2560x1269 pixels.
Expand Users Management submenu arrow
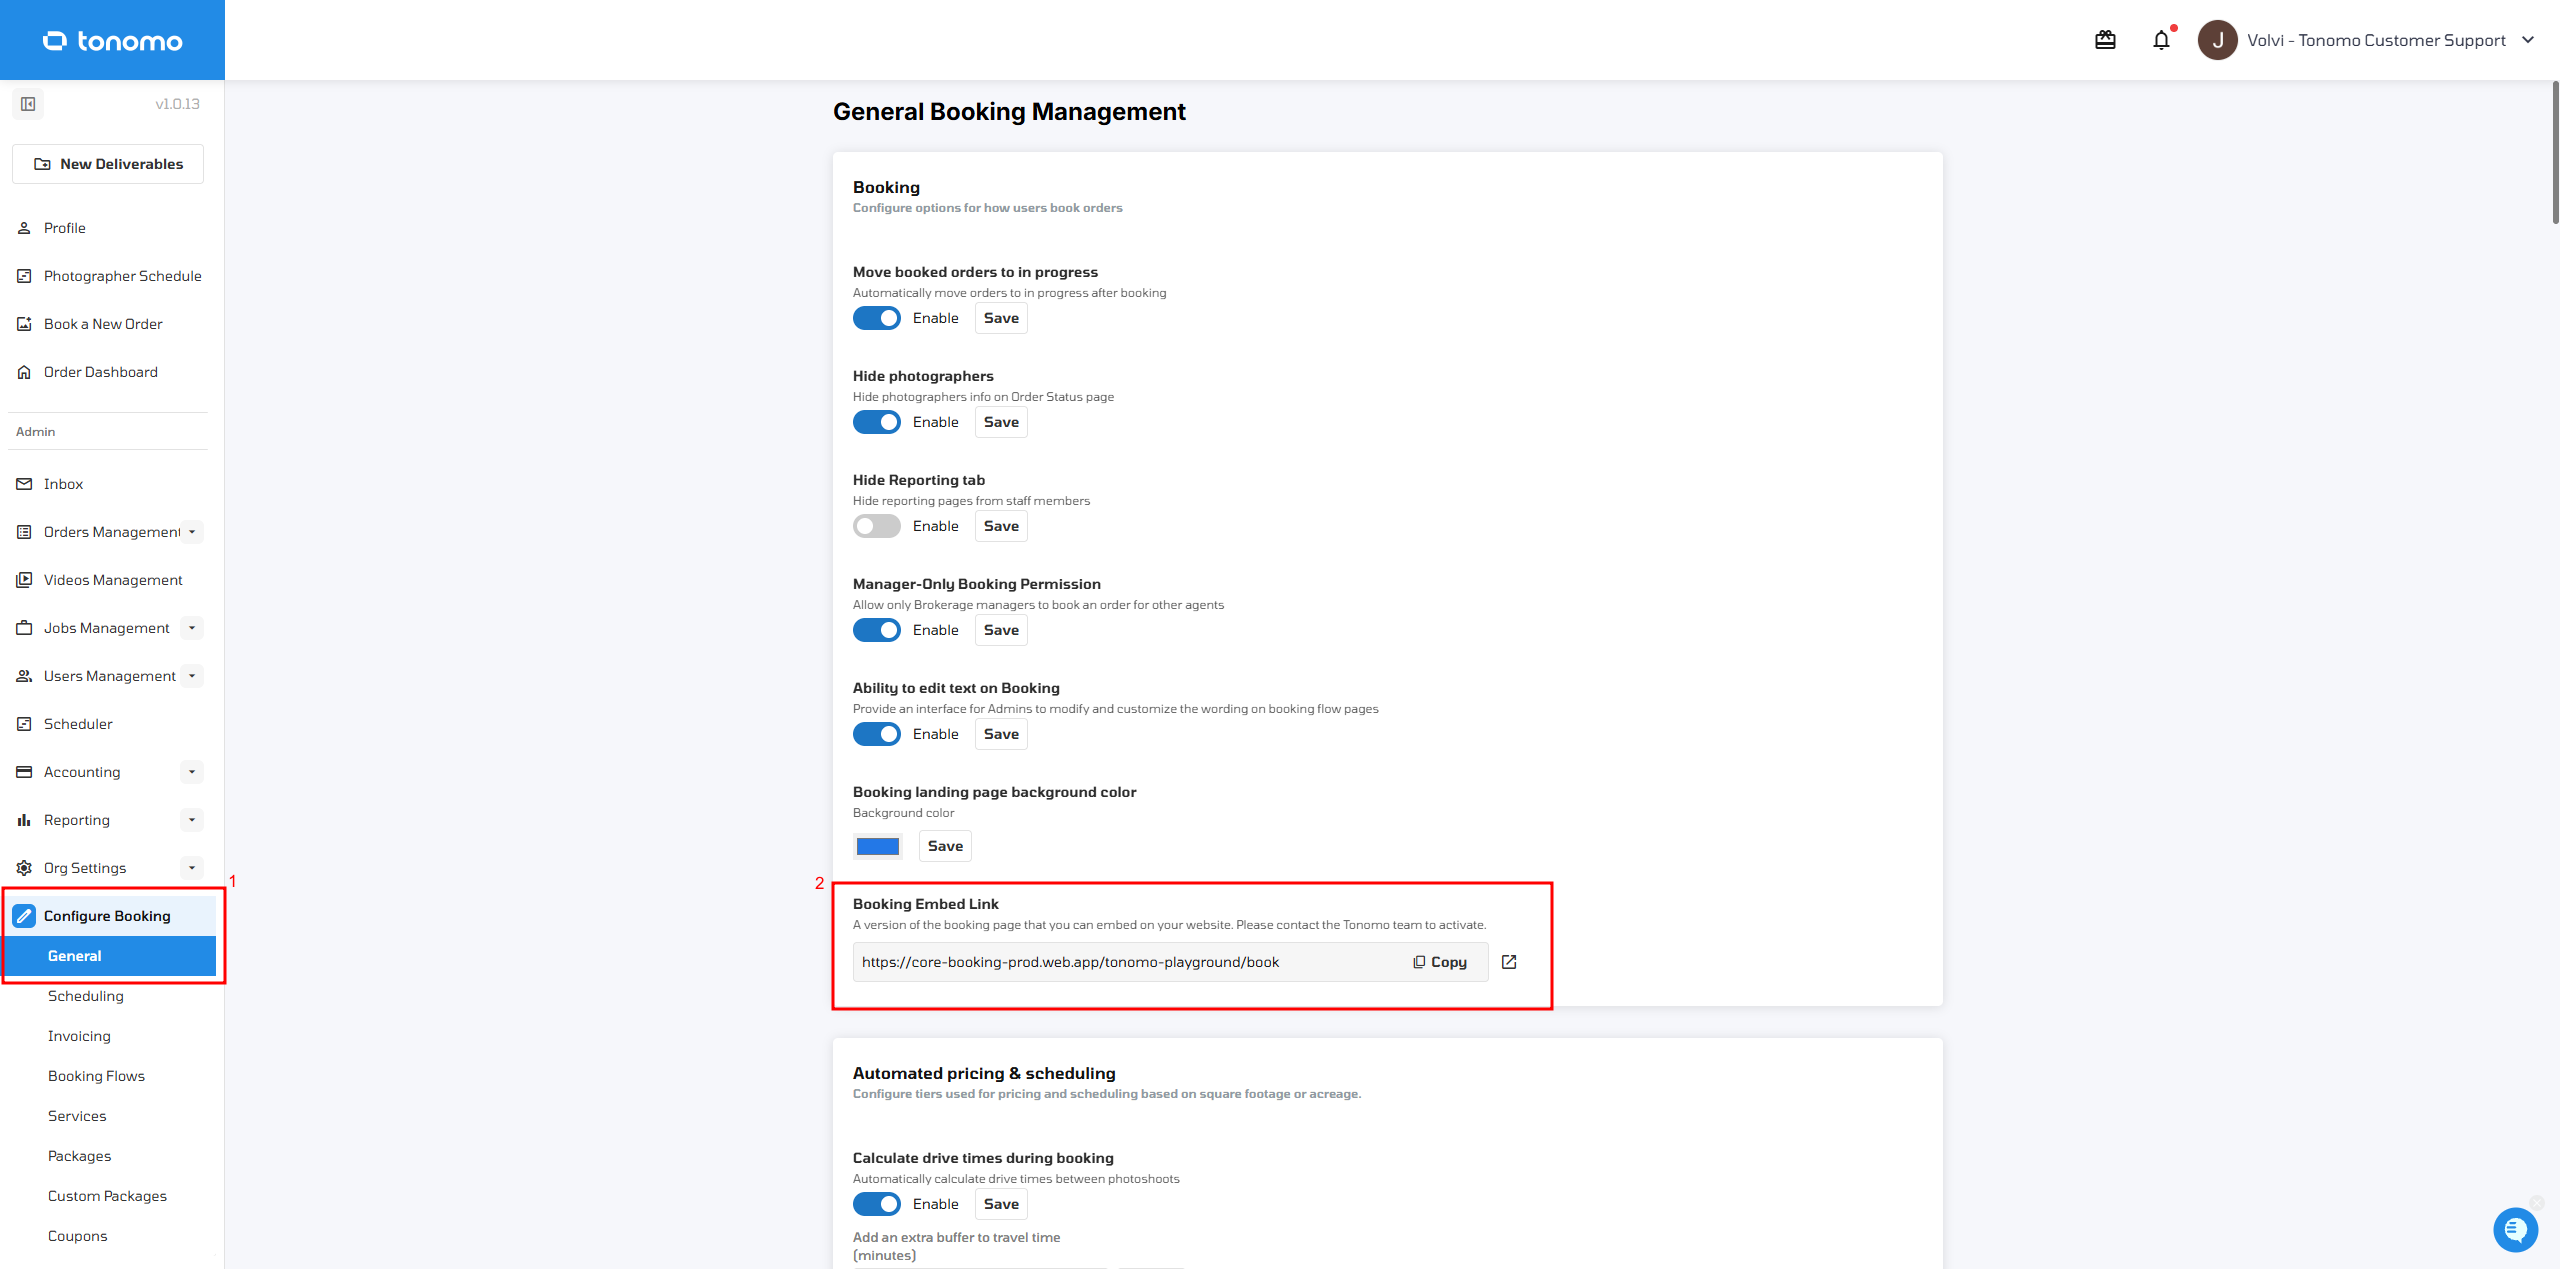coord(192,676)
